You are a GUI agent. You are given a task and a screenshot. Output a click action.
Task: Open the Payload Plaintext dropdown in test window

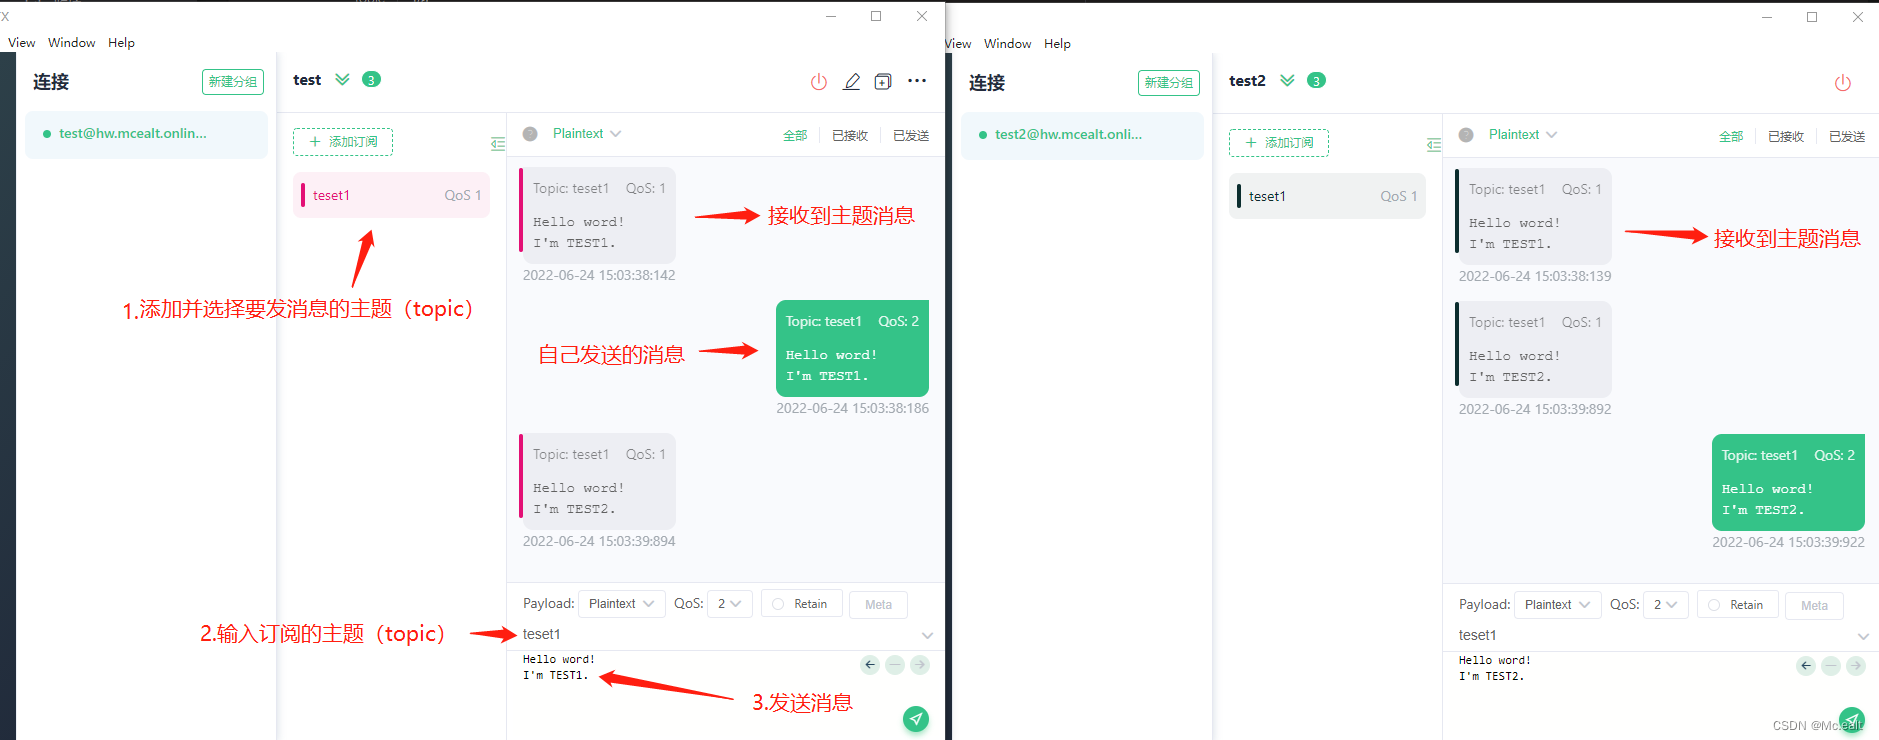[x=621, y=604]
